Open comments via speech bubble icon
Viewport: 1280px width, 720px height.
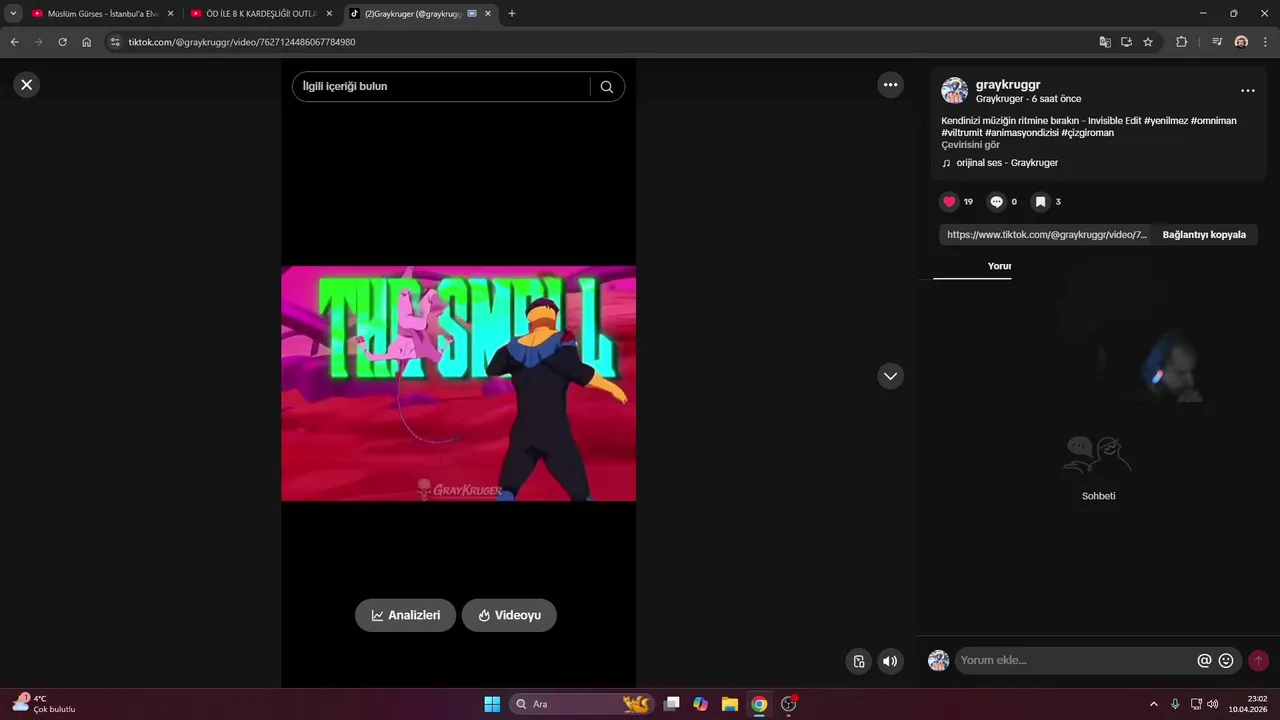pyautogui.click(x=996, y=202)
